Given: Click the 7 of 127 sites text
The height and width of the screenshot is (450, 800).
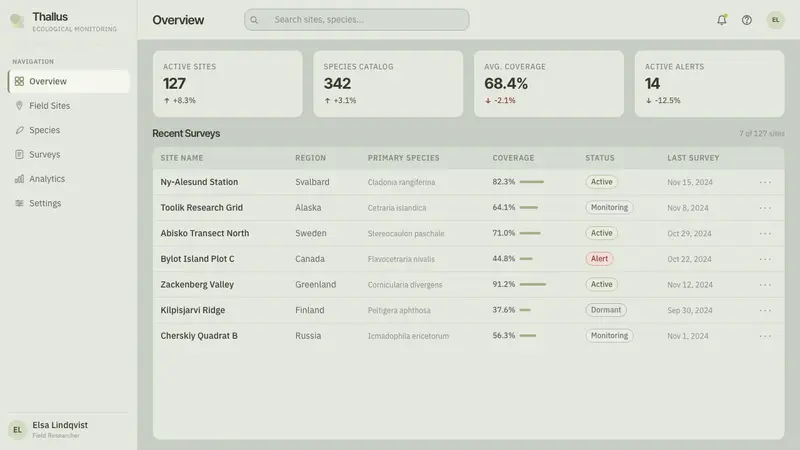Looking at the screenshot, I should point(762,133).
